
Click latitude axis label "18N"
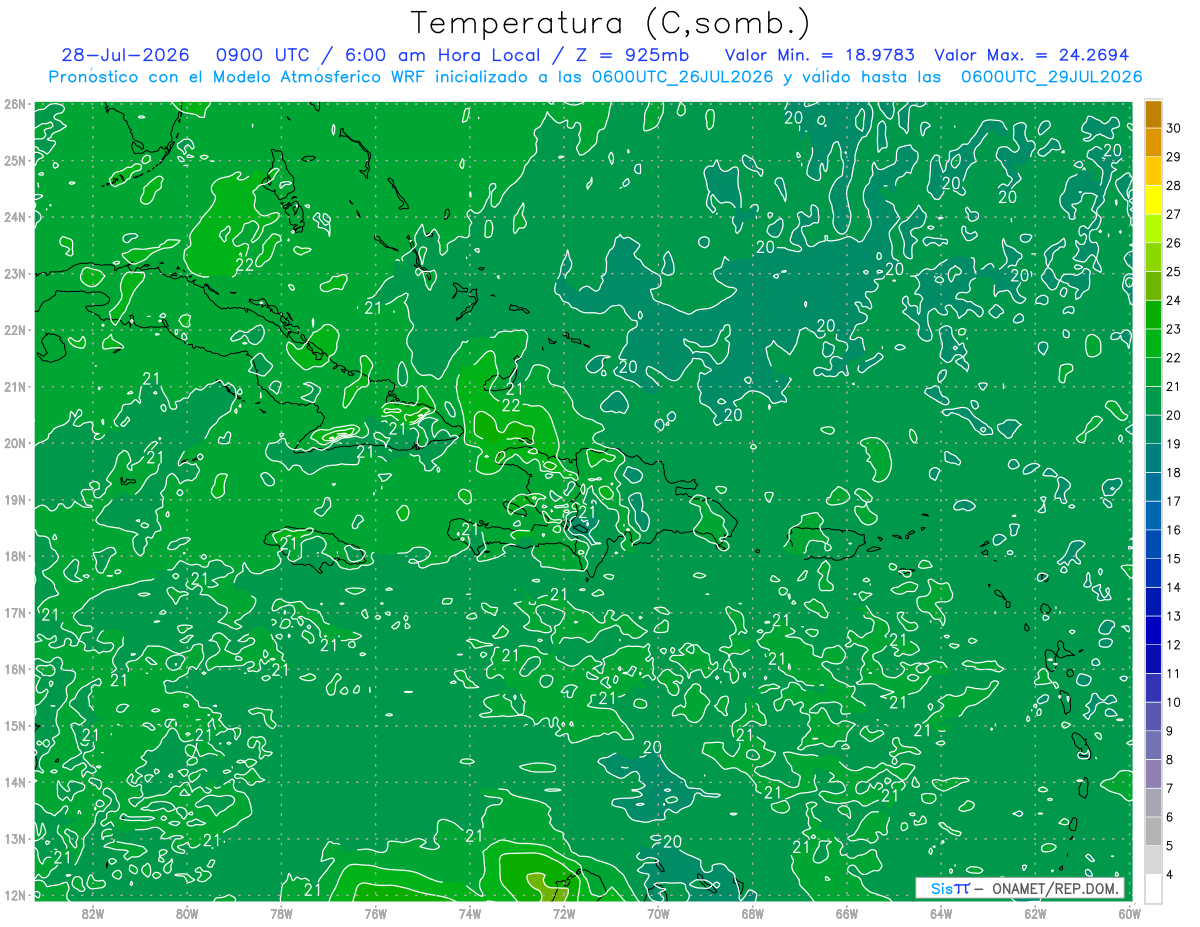pos(14,556)
